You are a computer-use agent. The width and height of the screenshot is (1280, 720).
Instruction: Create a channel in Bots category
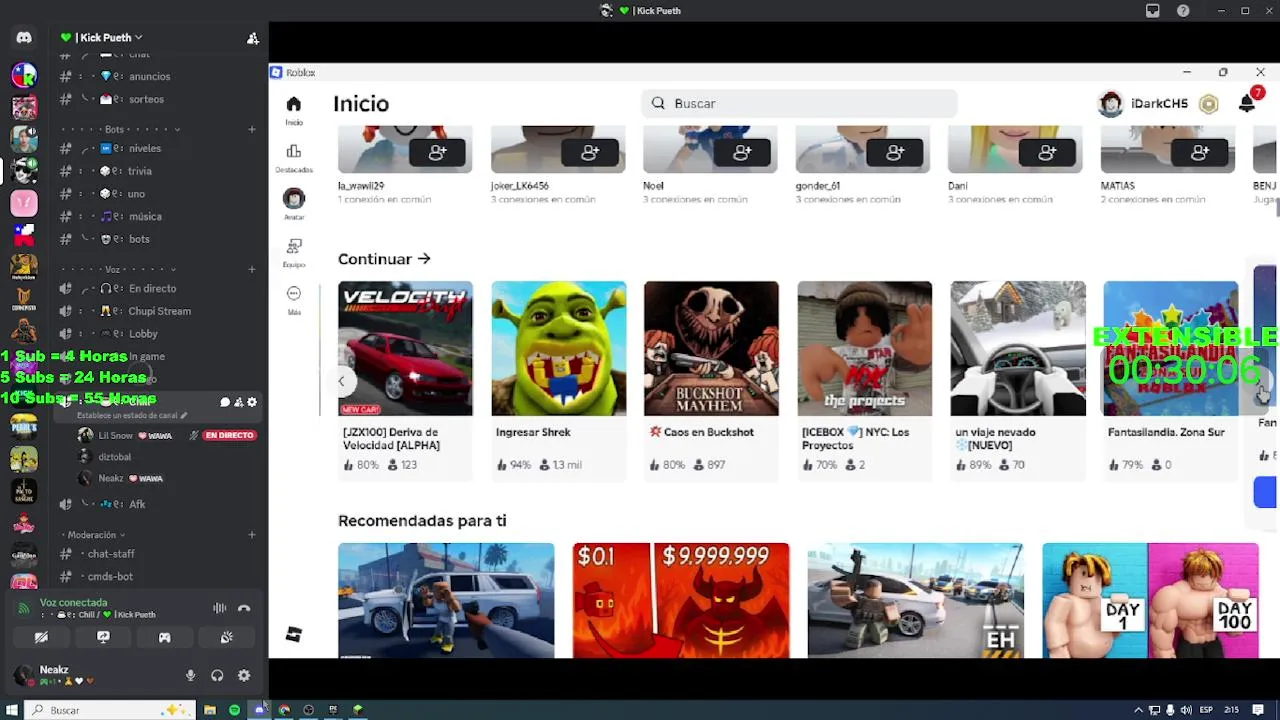(x=252, y=129)
